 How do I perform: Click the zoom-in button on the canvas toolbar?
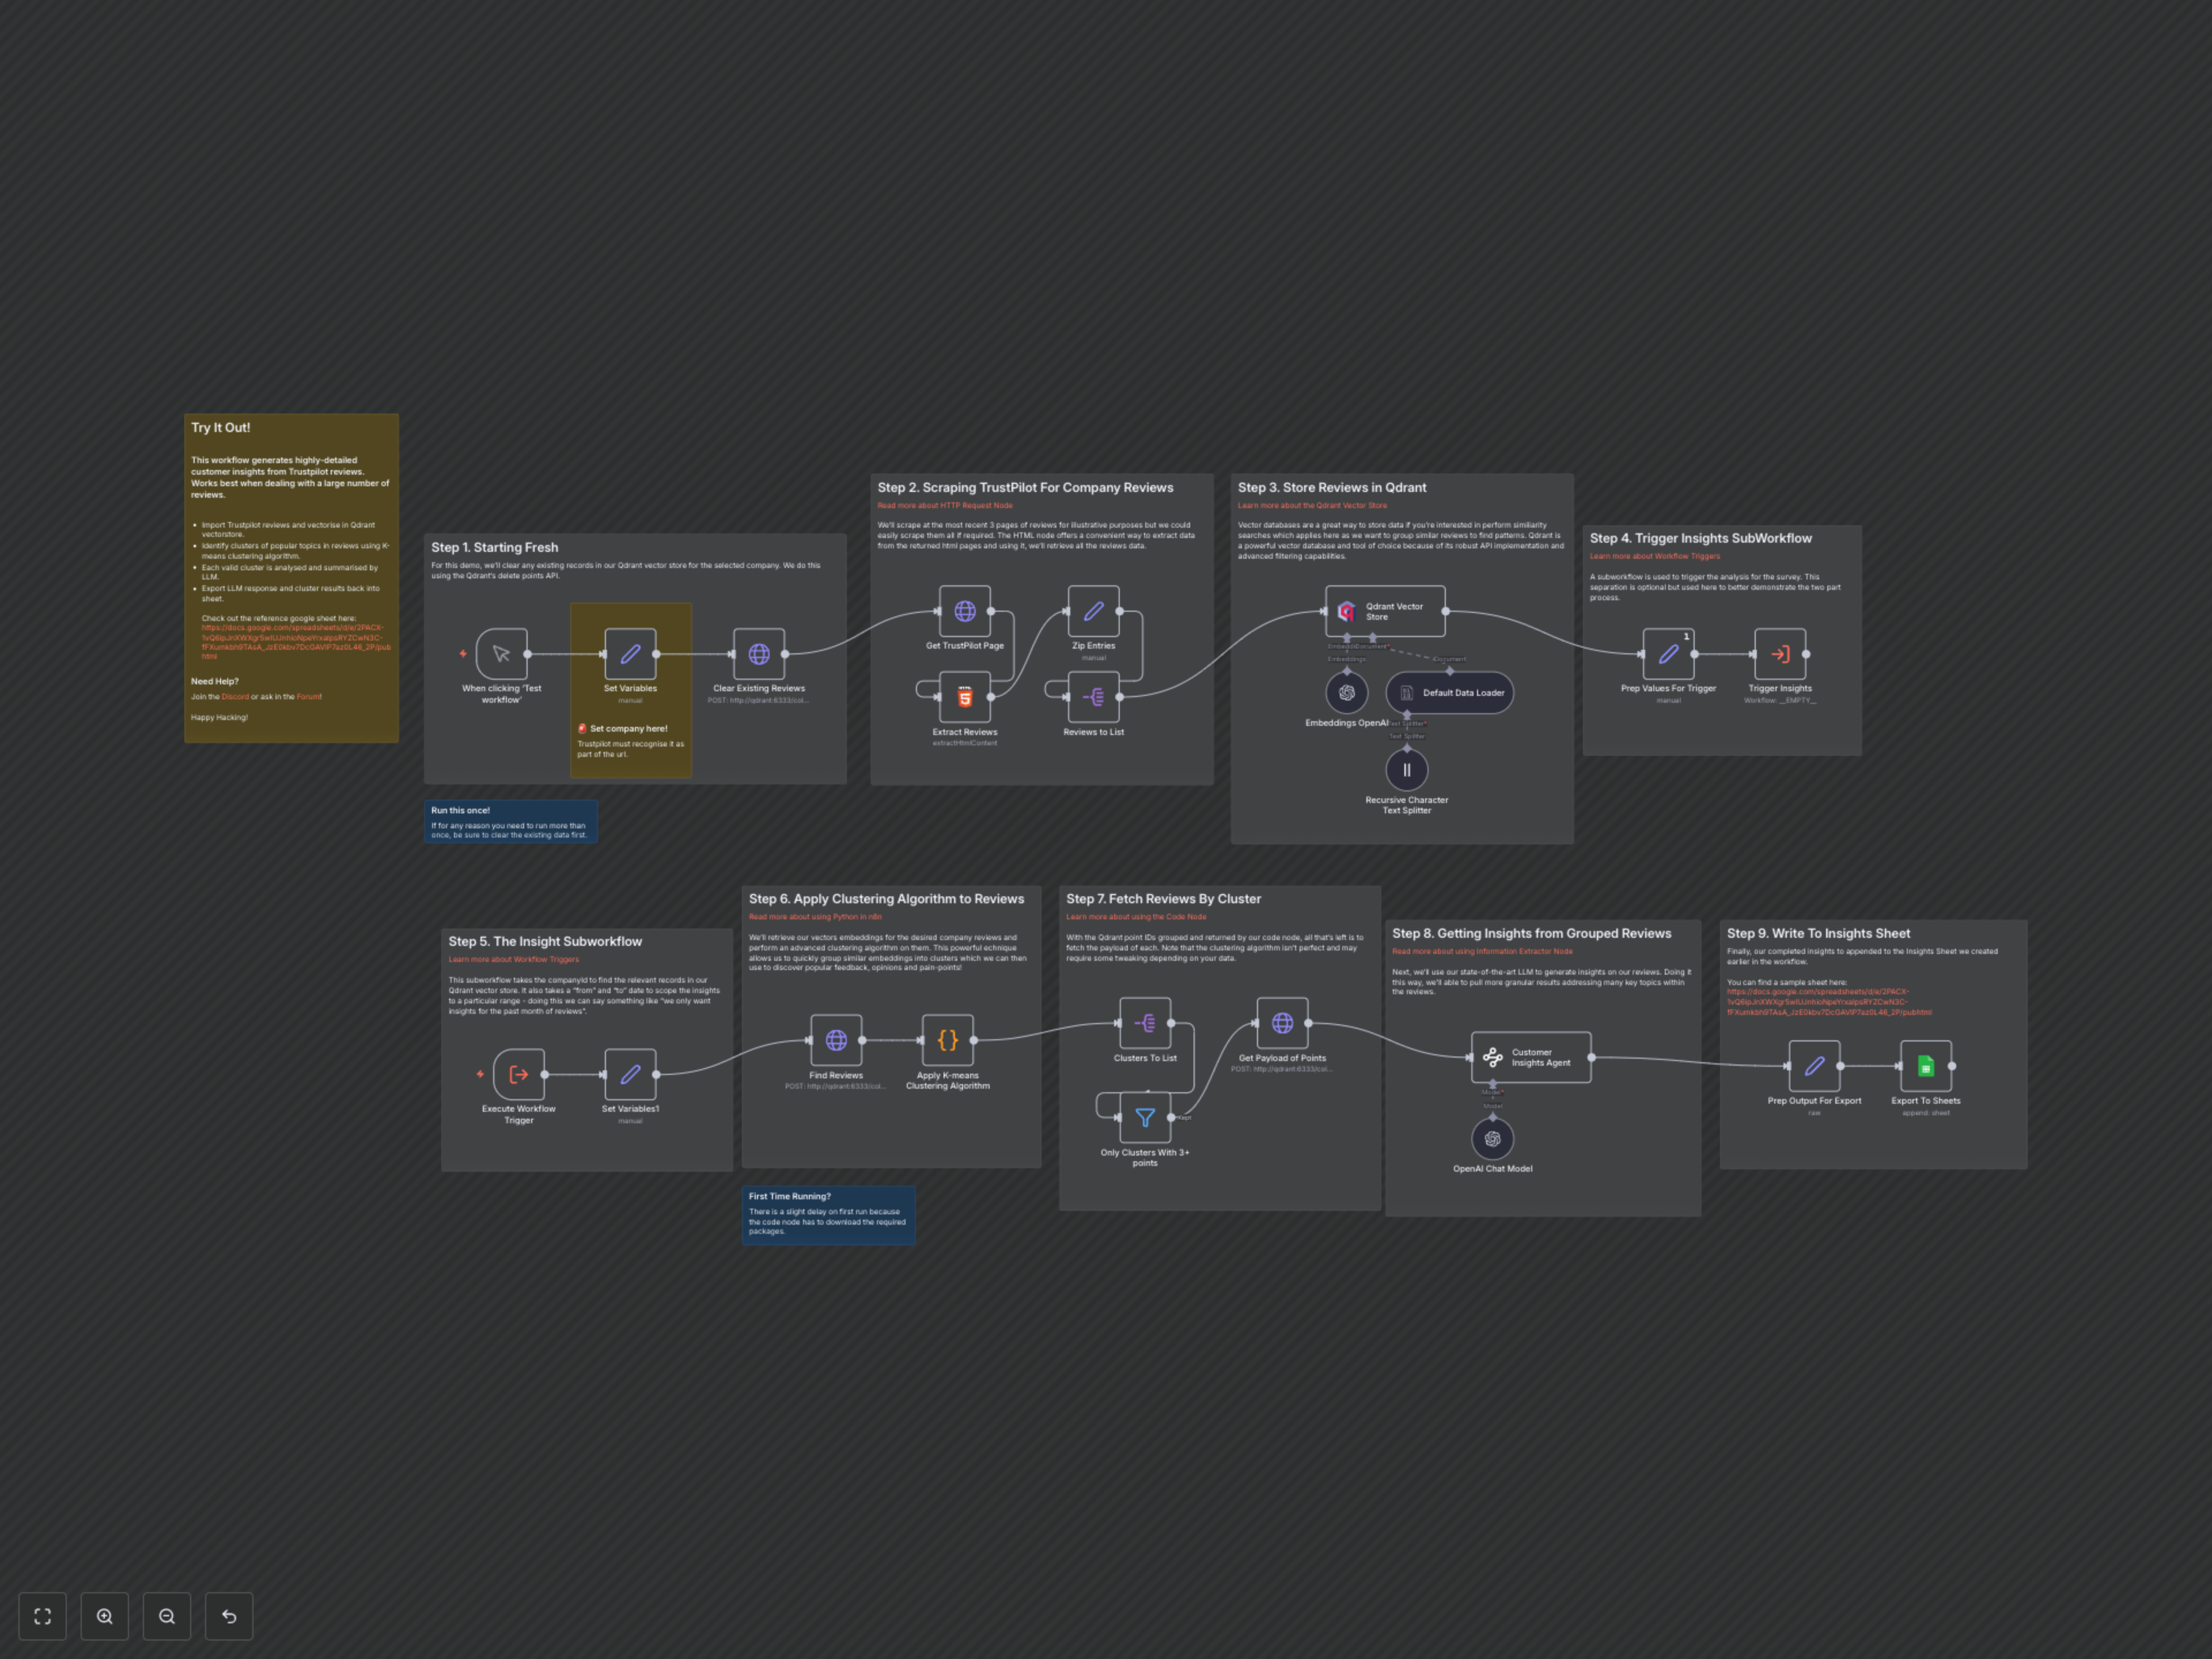click(x=105, y=1616)
